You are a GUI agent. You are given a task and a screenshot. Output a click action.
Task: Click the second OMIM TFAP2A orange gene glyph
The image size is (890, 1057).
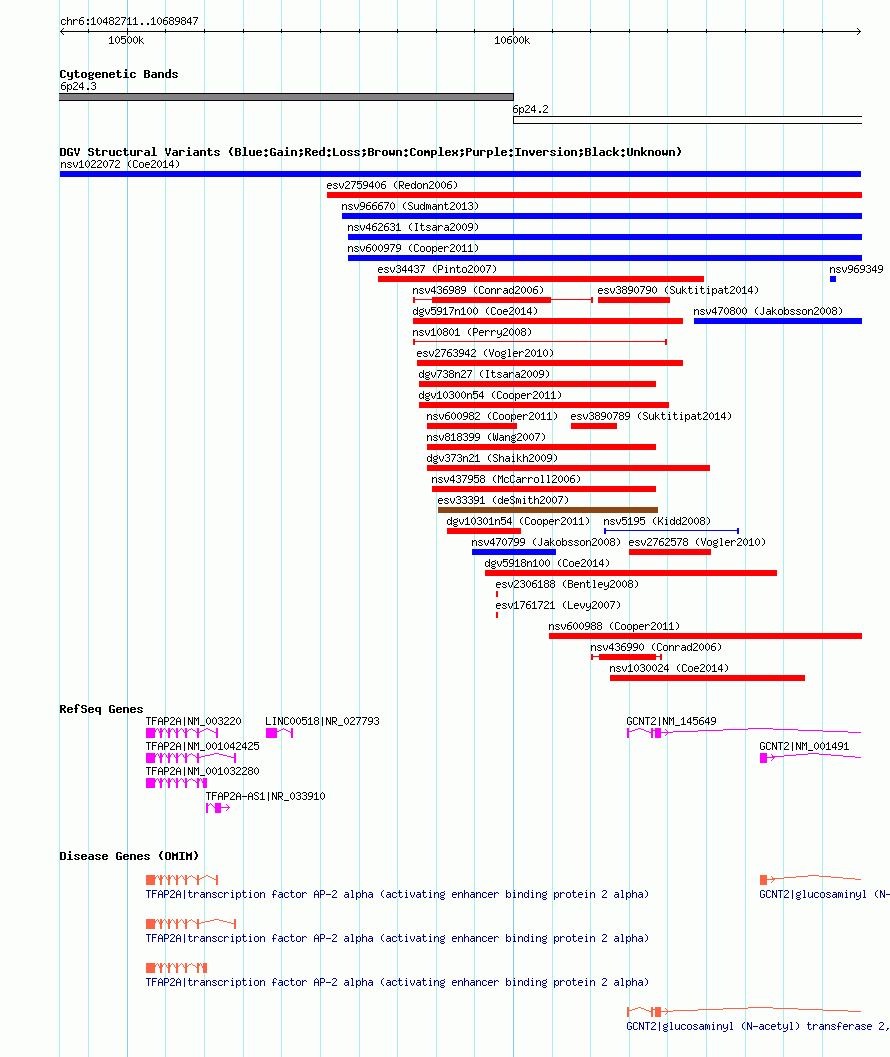[x=191, y=924]
